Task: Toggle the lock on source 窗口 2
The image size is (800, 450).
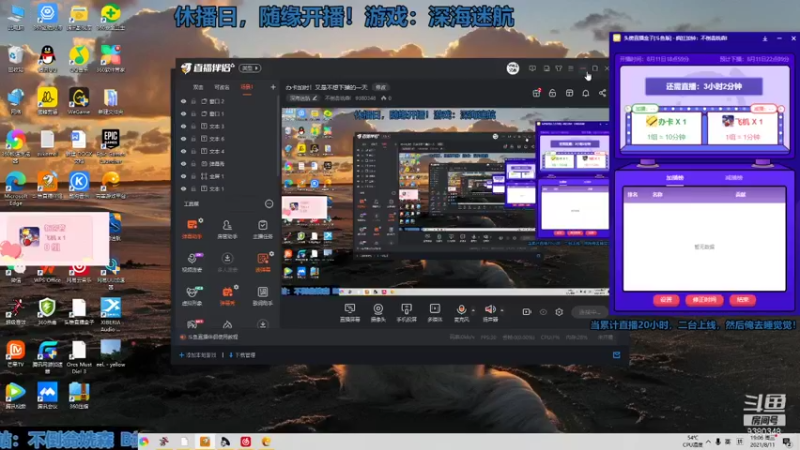Action: tap(194, 101)
